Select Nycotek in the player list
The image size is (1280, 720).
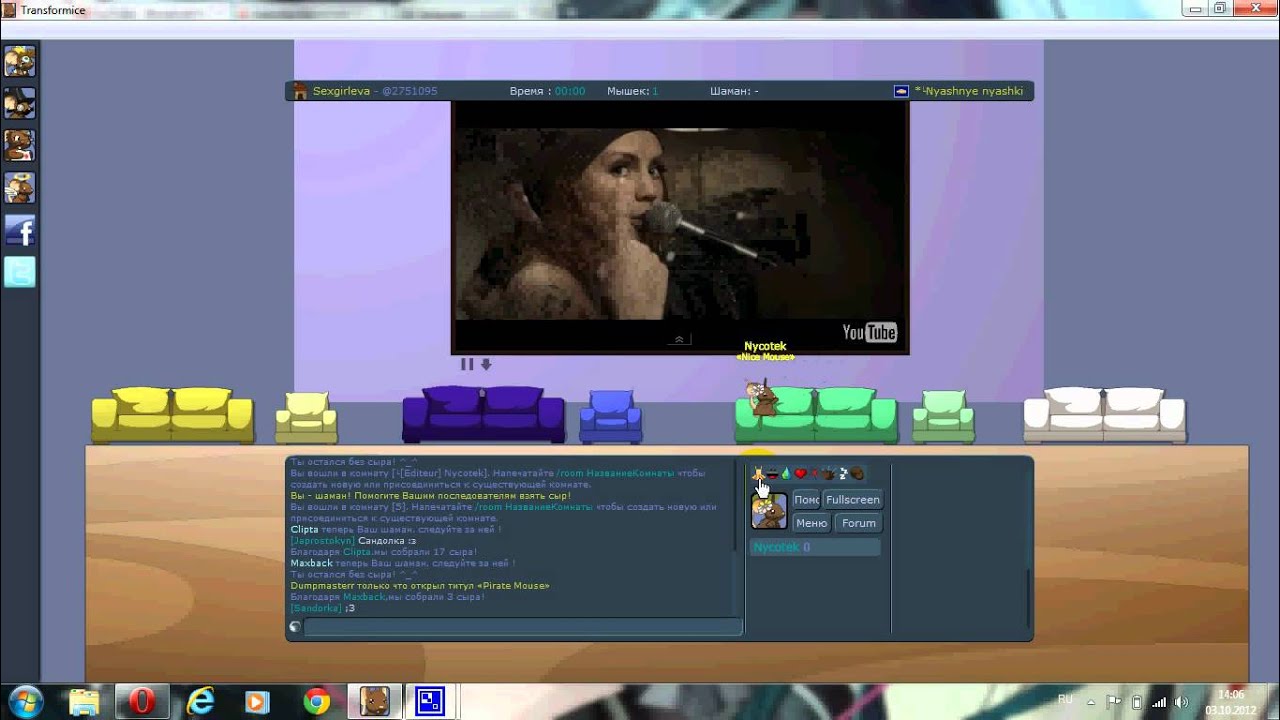tap(815, 547)
